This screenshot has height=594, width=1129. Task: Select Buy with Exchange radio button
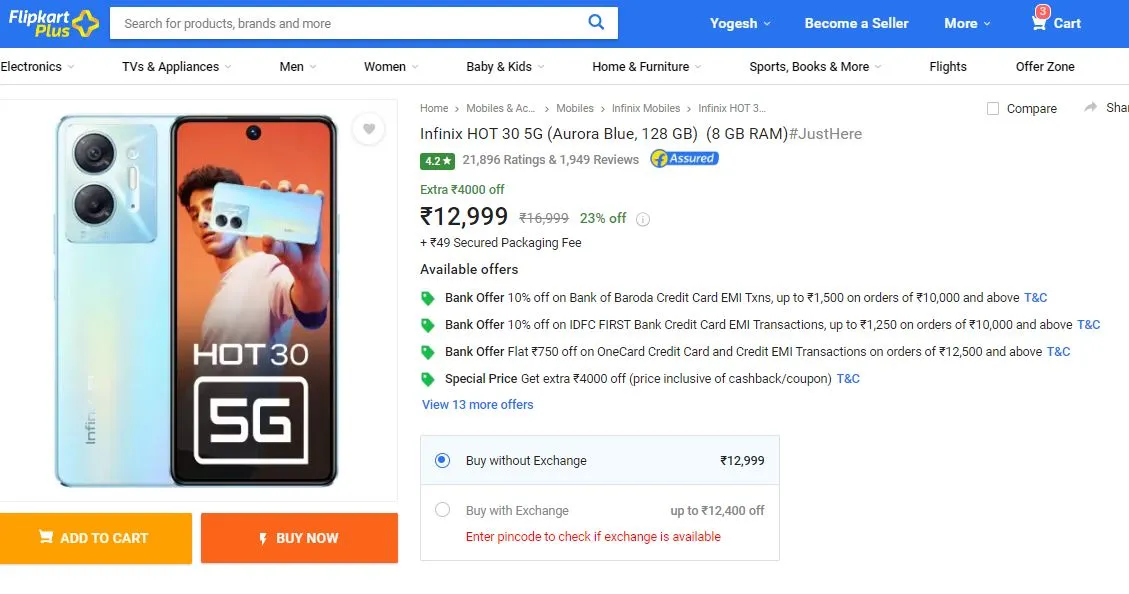443,510
